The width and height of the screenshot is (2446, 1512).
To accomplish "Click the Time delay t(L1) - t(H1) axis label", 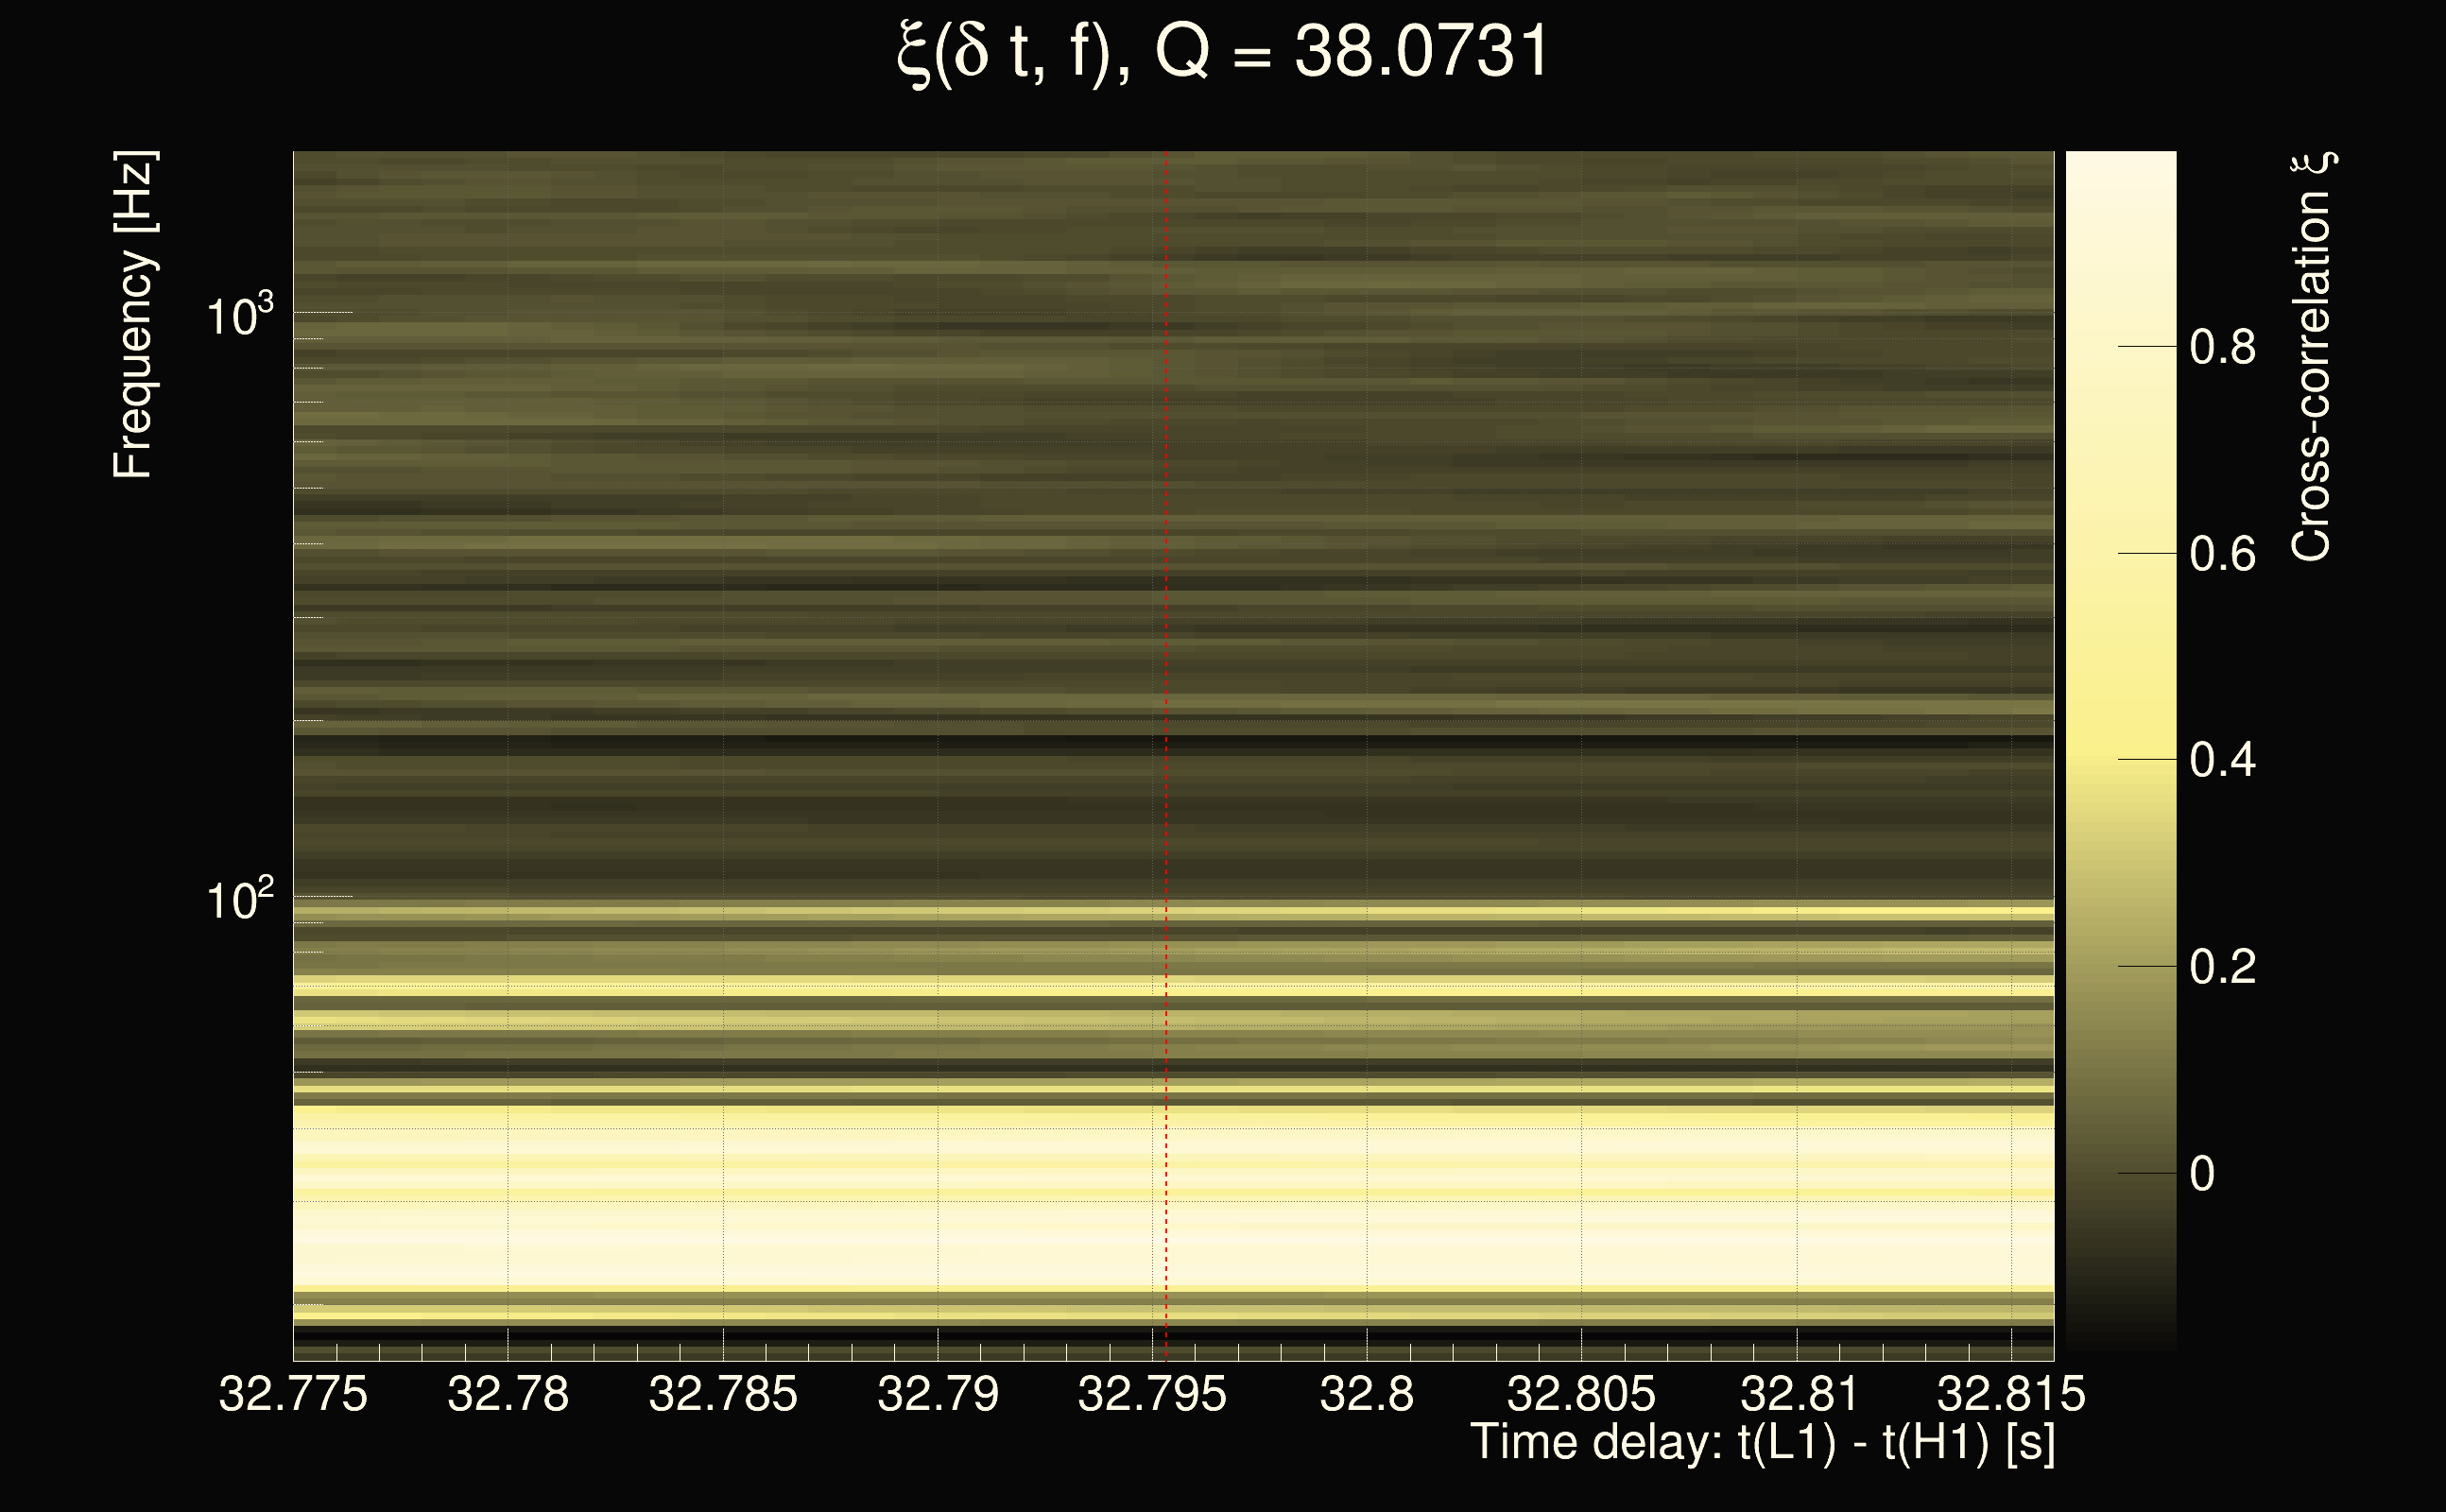I will tap(1762, 1443).
